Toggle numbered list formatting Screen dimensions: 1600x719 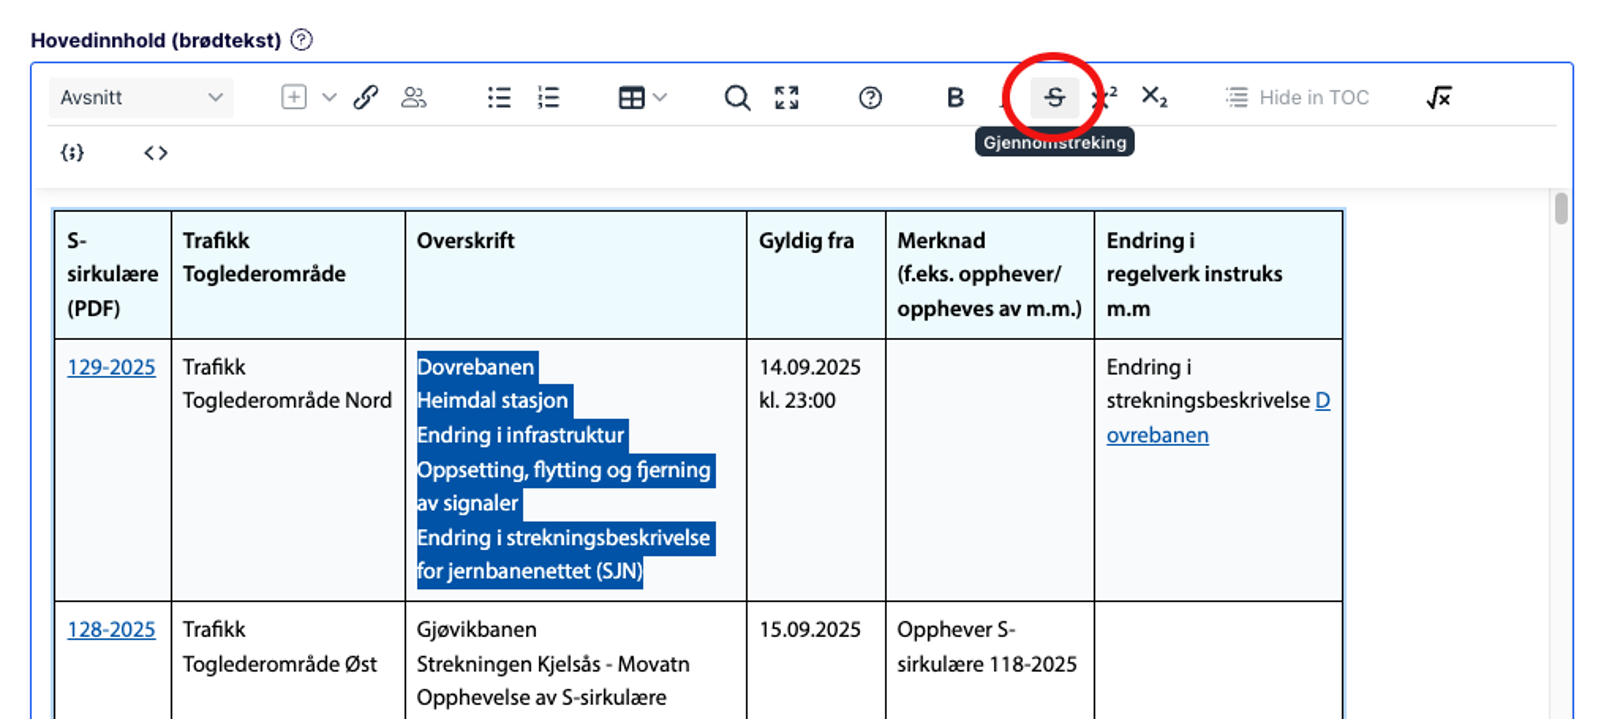(548, 98)
